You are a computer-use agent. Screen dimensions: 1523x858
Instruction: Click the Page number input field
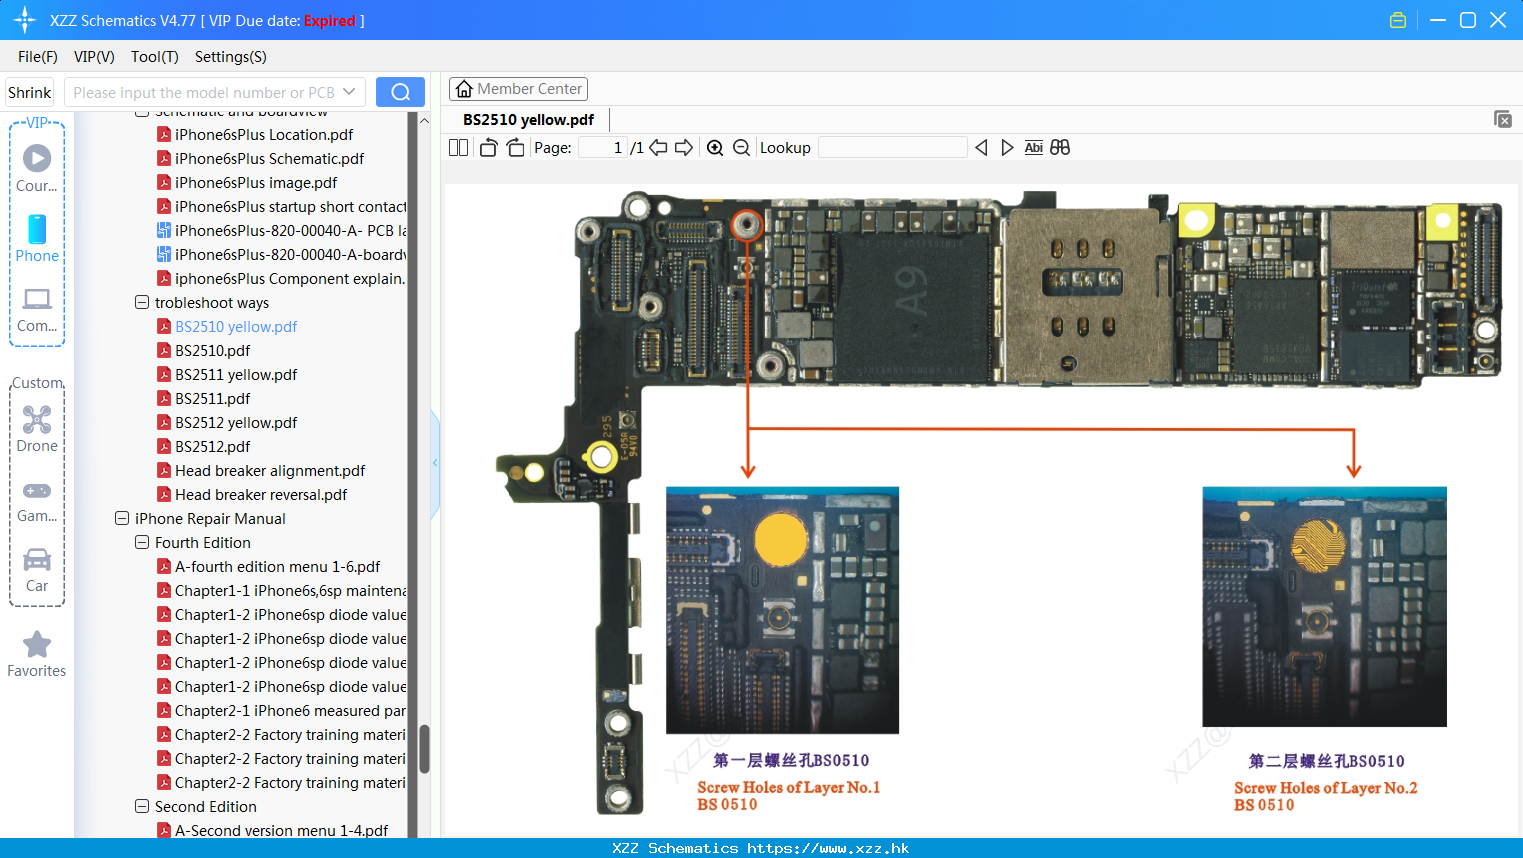(602, 147)
